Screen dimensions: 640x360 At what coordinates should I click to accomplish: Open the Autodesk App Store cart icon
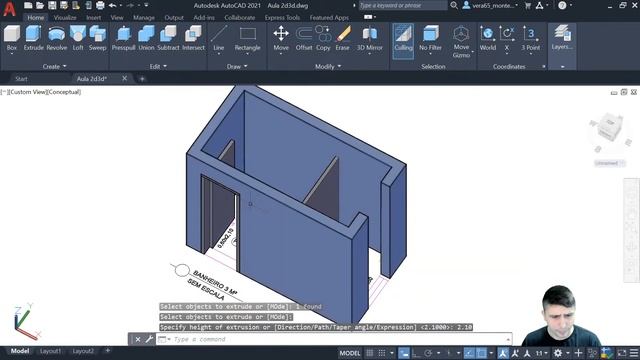(527, 5)
